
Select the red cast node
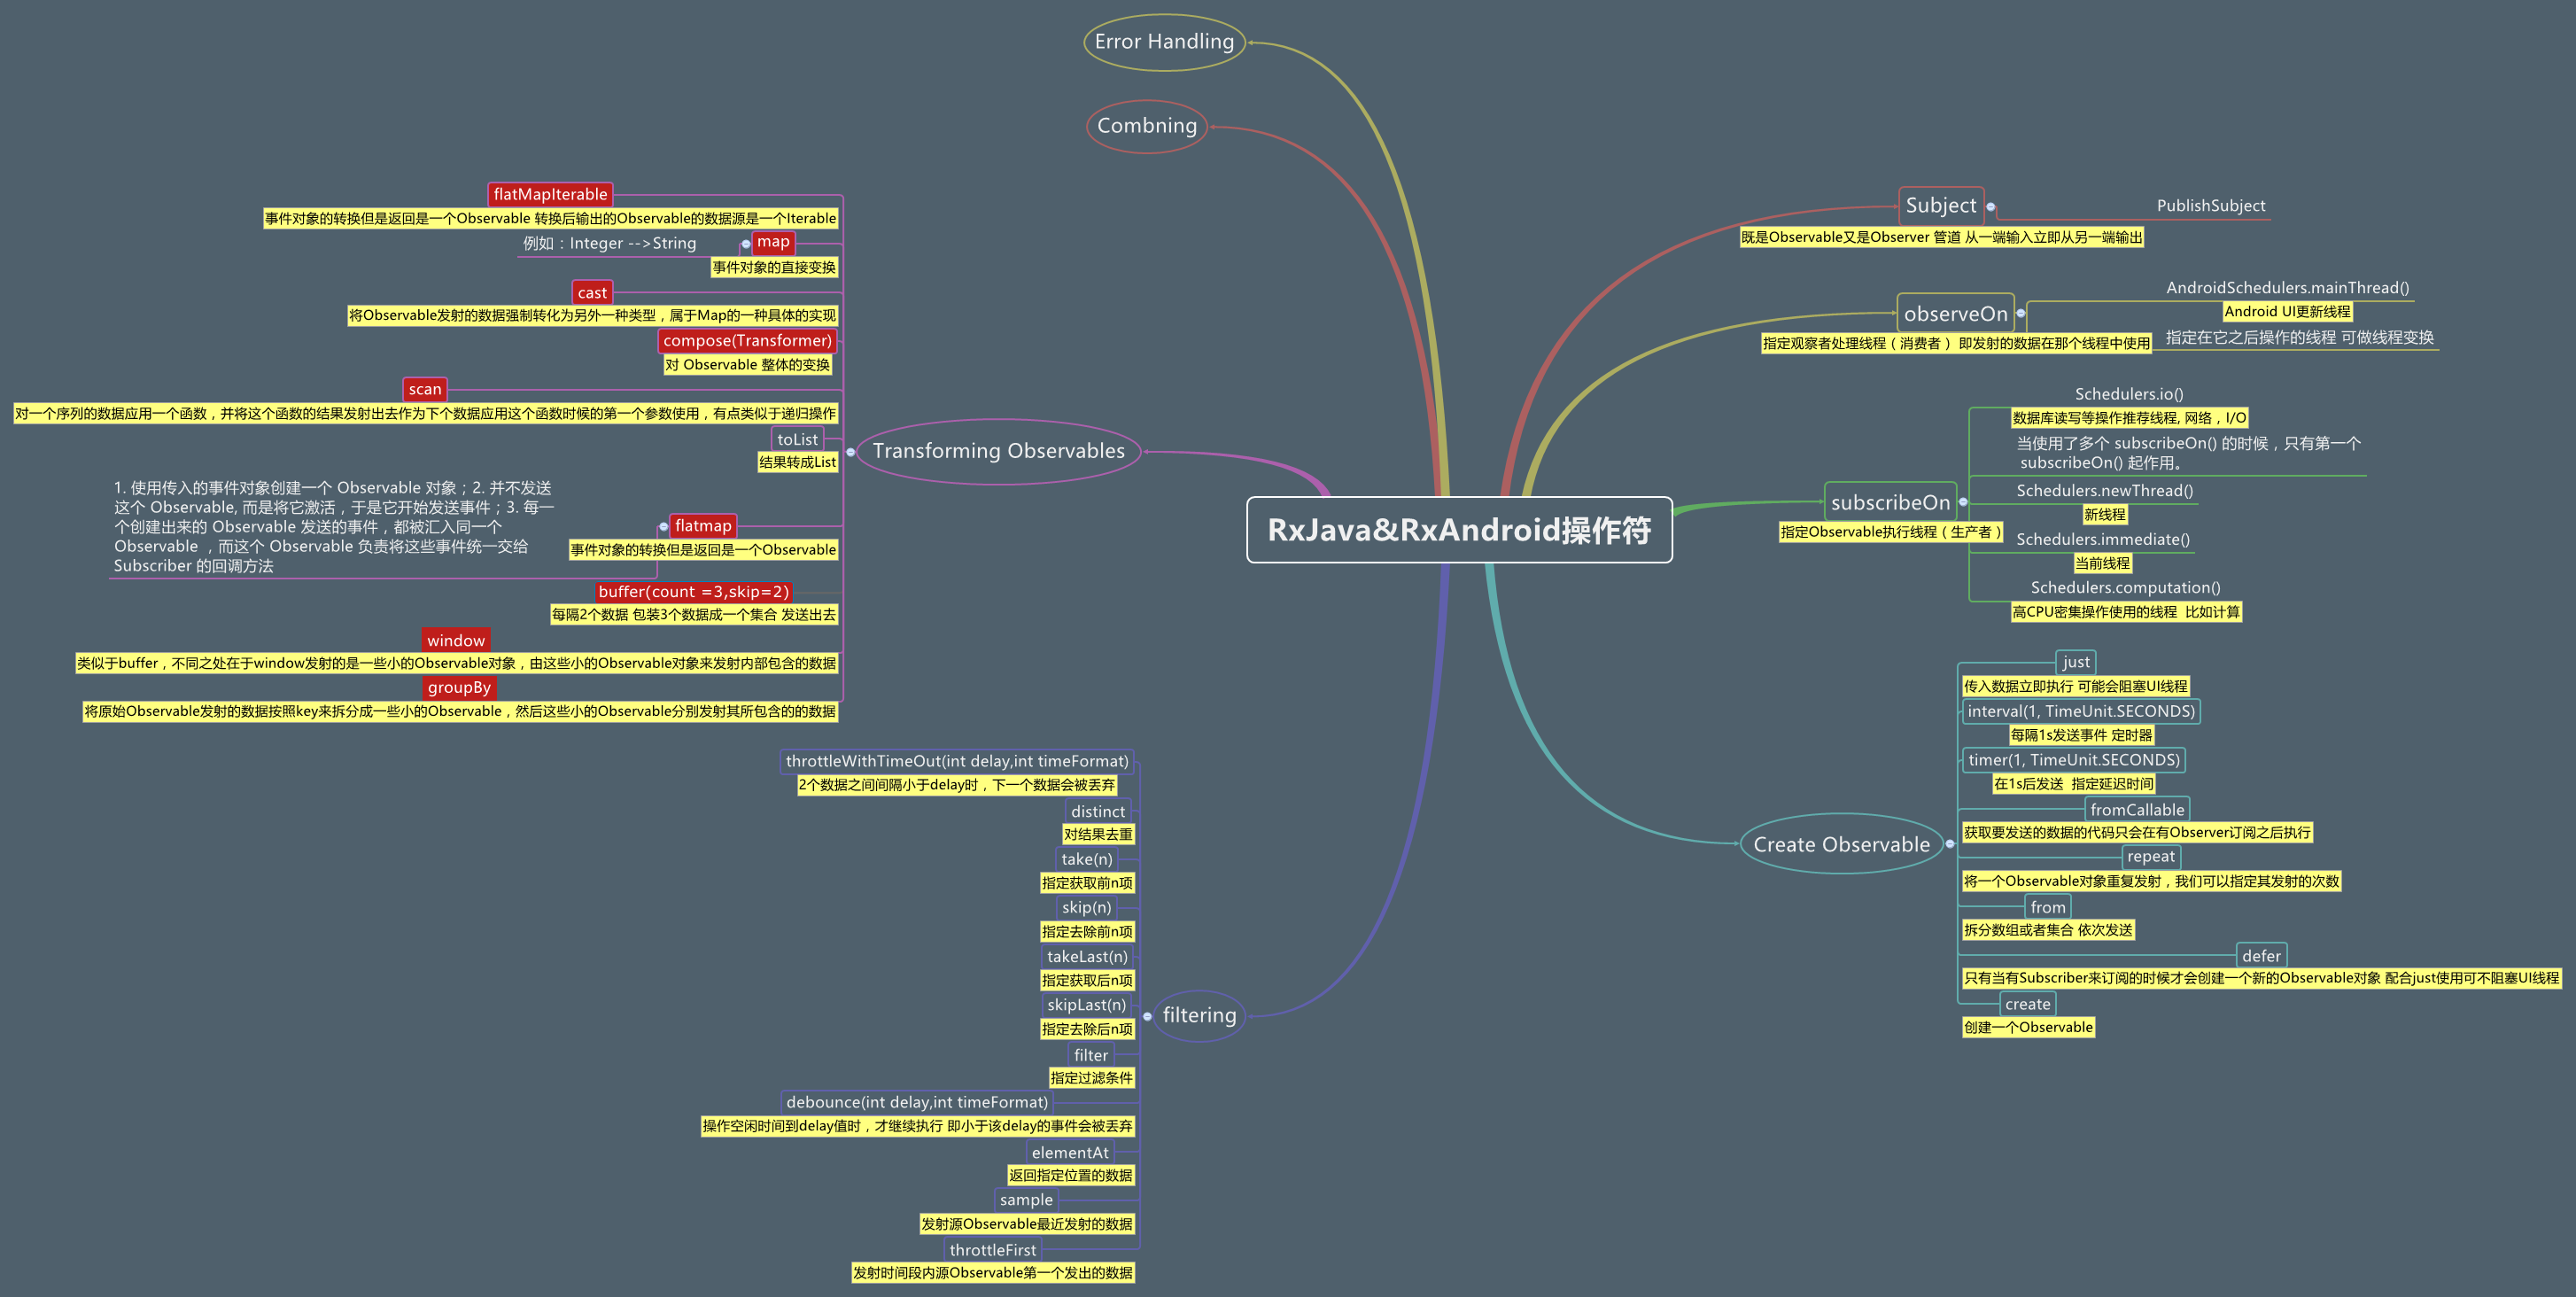click(592, 292)
